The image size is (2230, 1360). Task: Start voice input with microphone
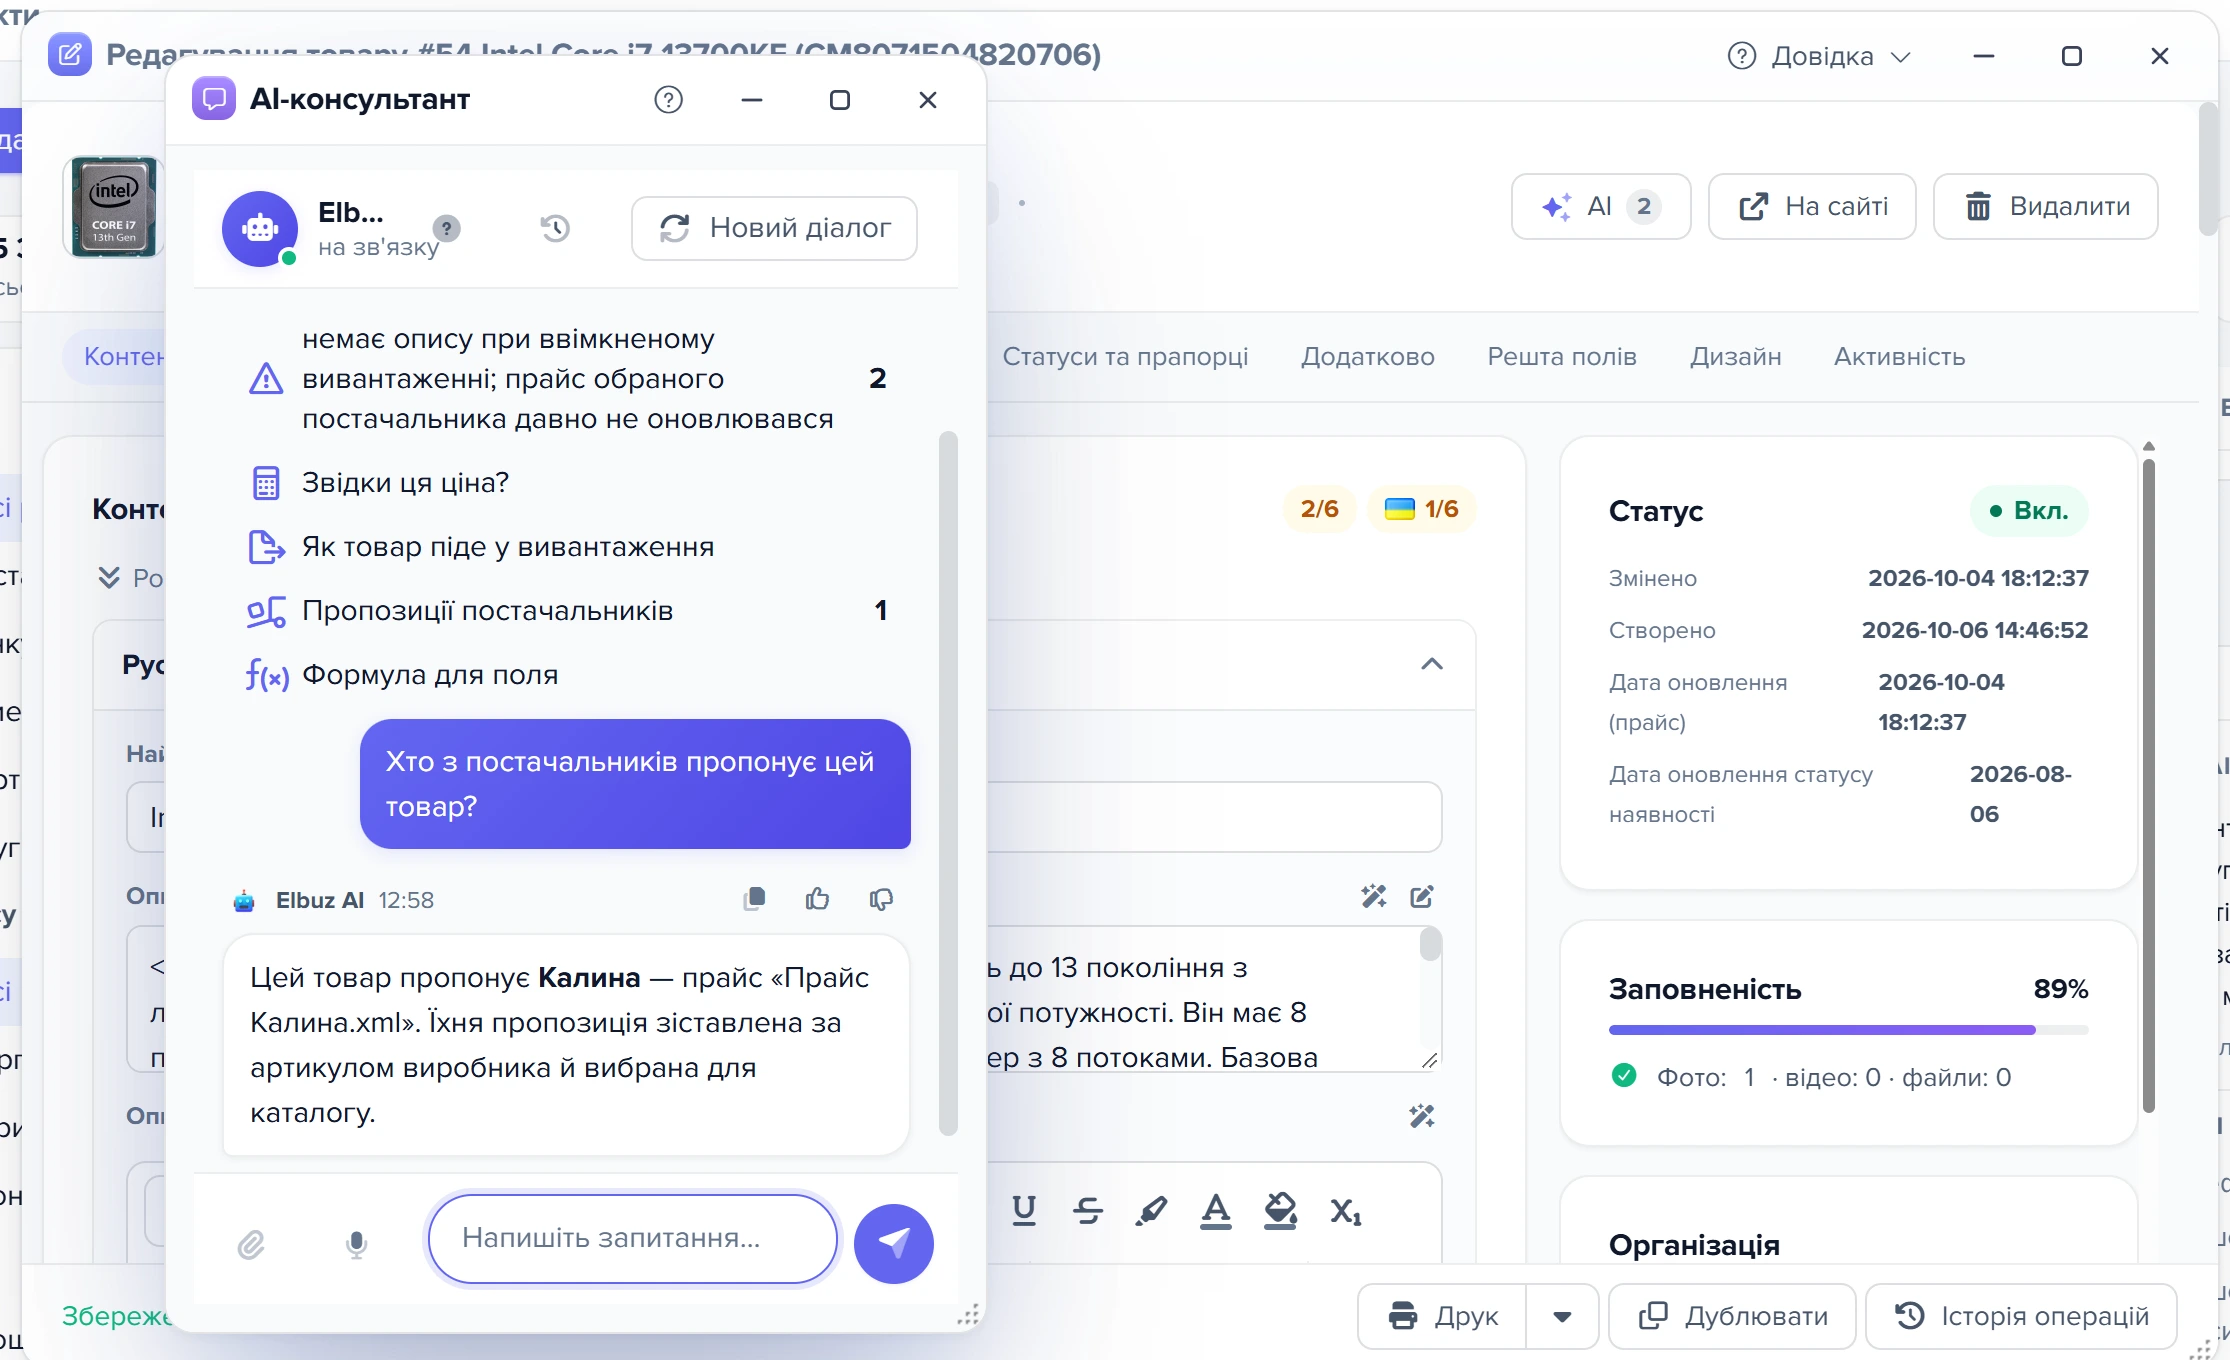357,1244
